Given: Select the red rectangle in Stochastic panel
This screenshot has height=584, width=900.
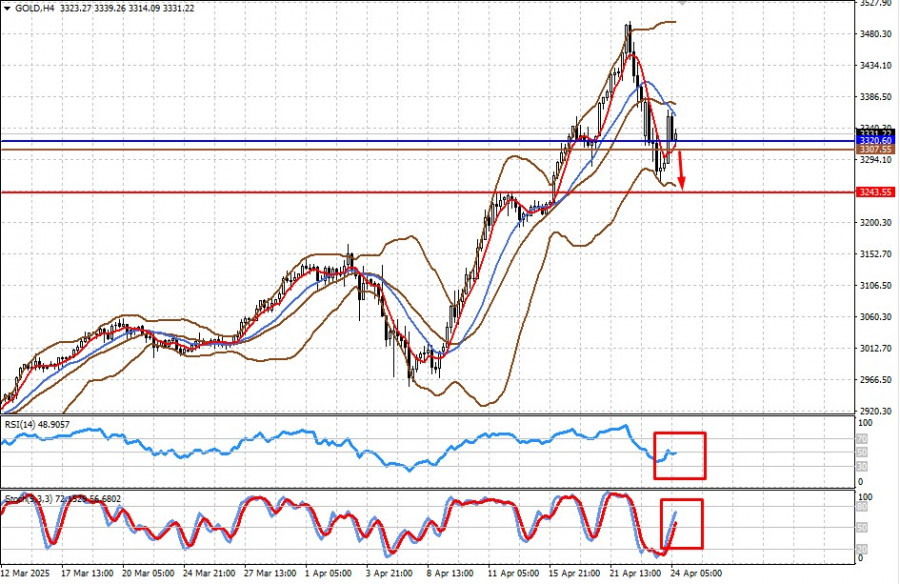Looking at the screenshot, I should coord(680,523).
